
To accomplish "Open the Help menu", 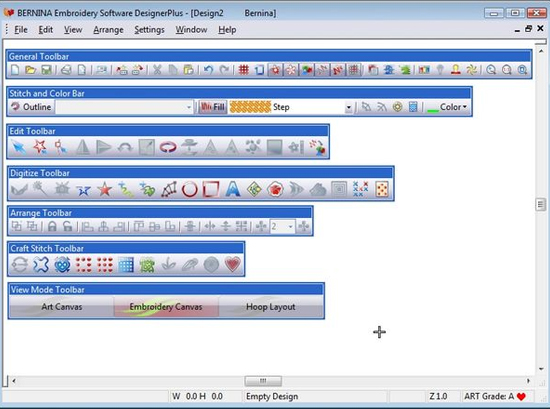I will click(x=227, y=30).
